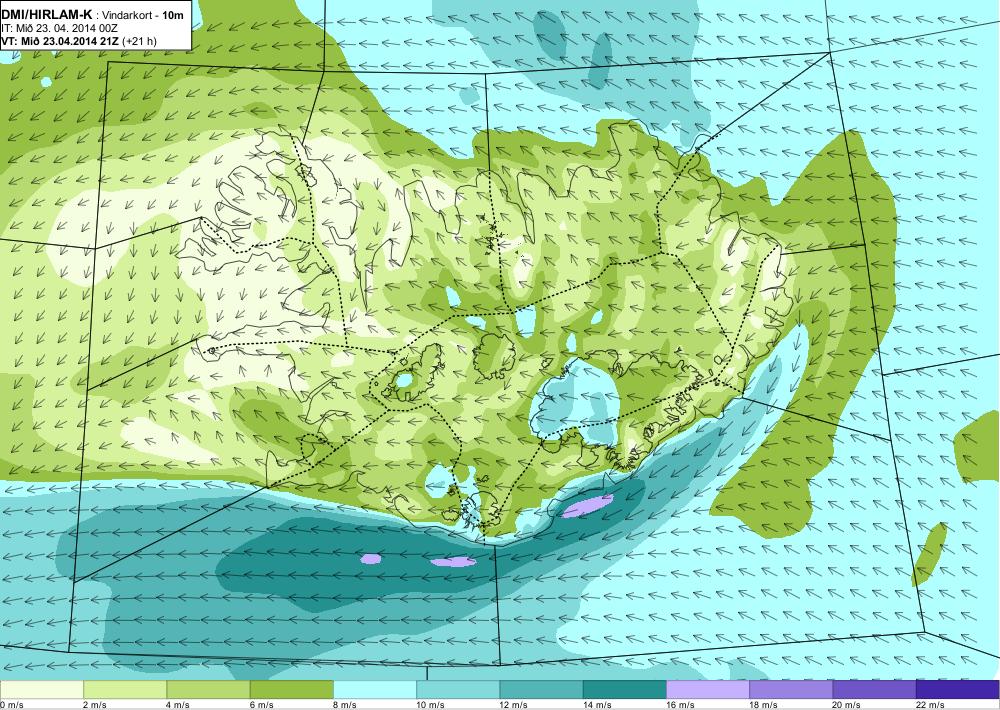
Task: Click the largest purple wind patch off the southeast coast
Action: [587, 506]
